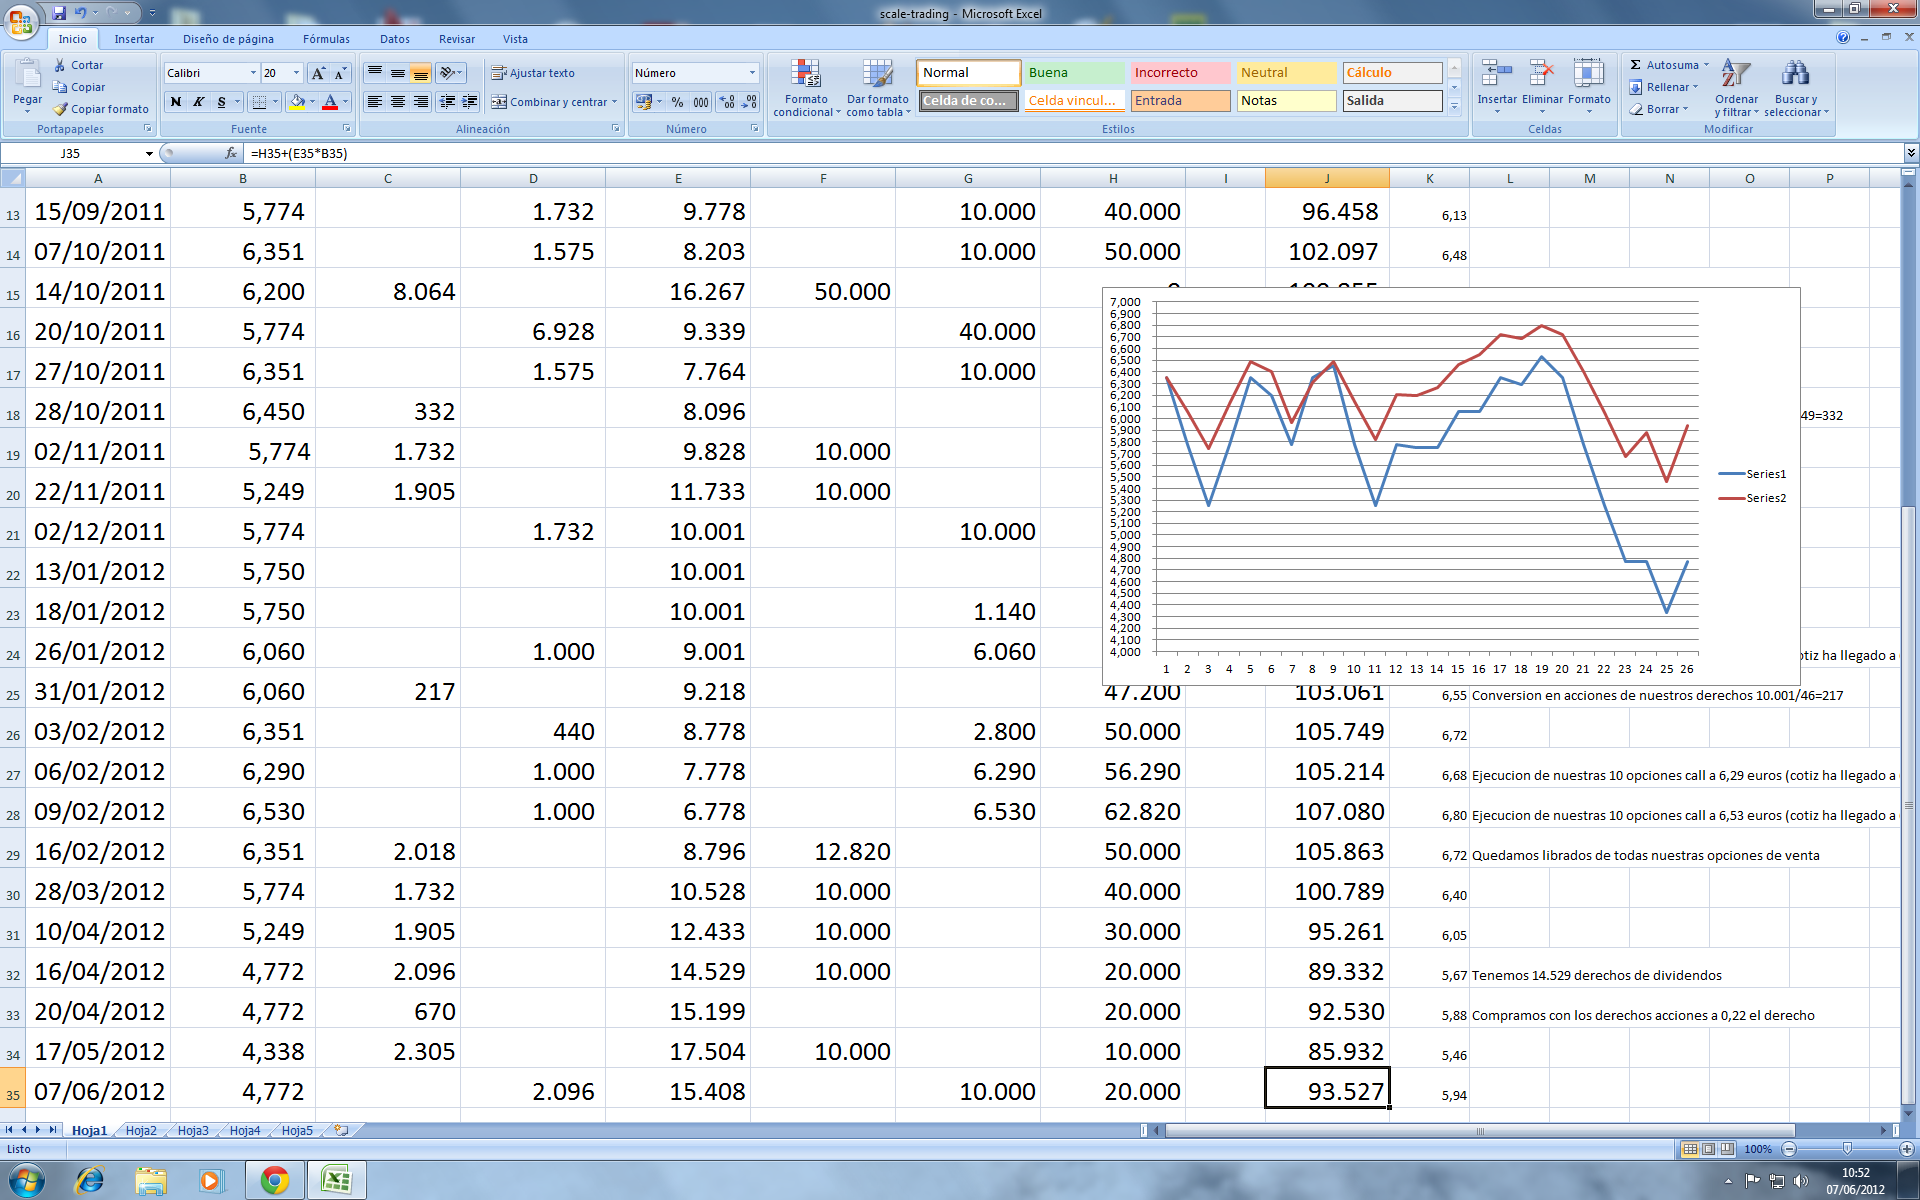
Task: Expand the Número format combo box
Action: 752,73
